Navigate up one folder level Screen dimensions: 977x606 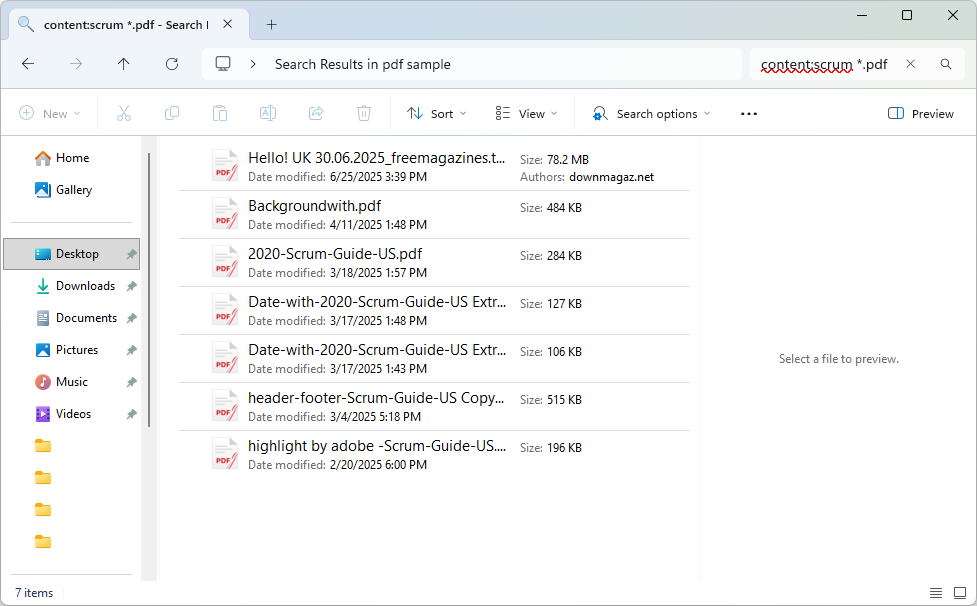(x=123, y=63)
